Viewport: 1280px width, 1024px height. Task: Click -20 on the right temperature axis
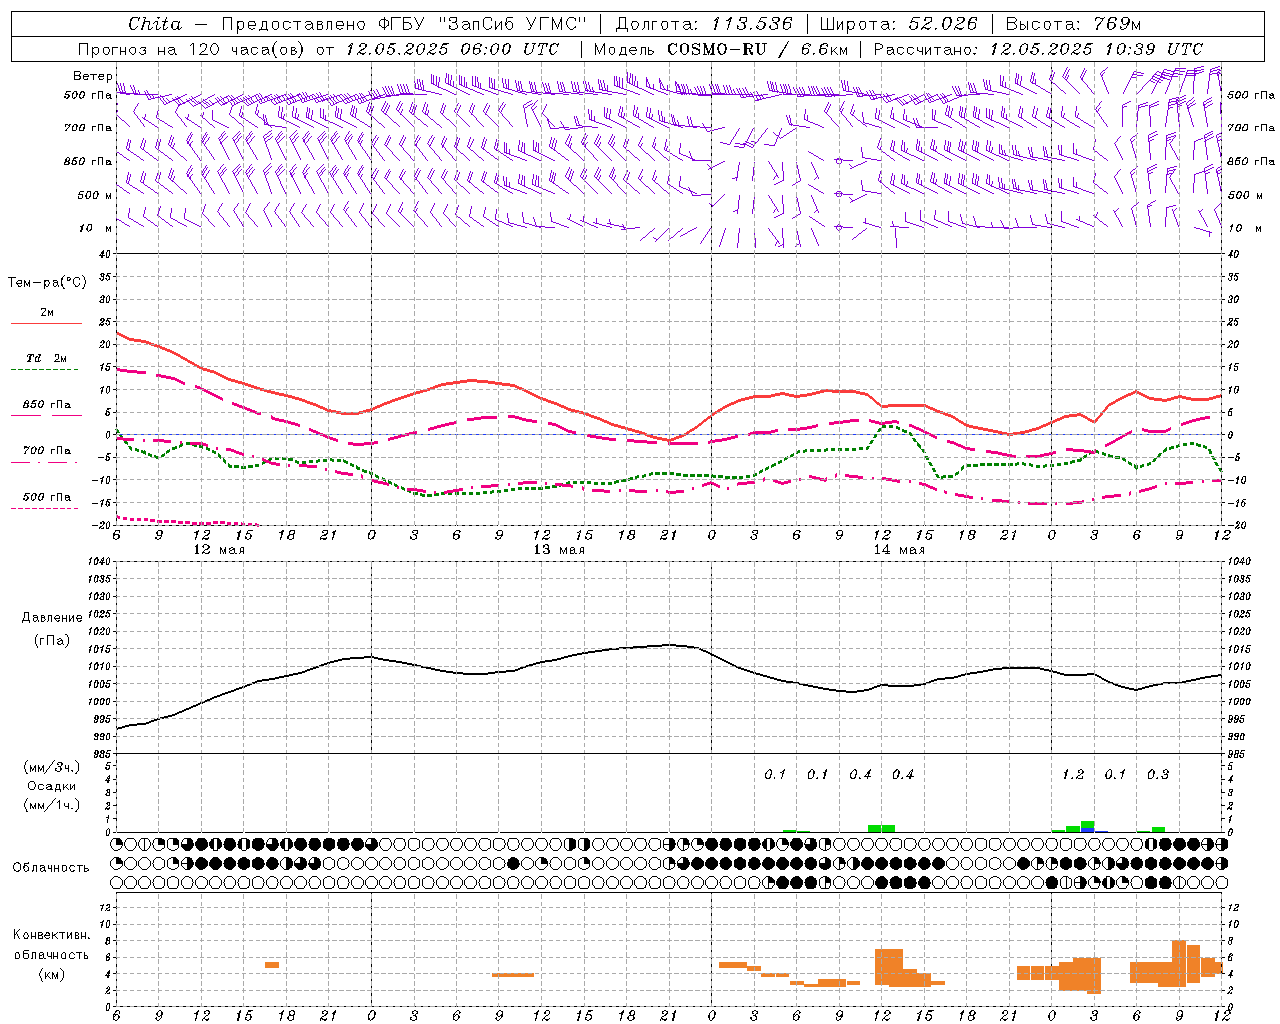pos(1235,525)
